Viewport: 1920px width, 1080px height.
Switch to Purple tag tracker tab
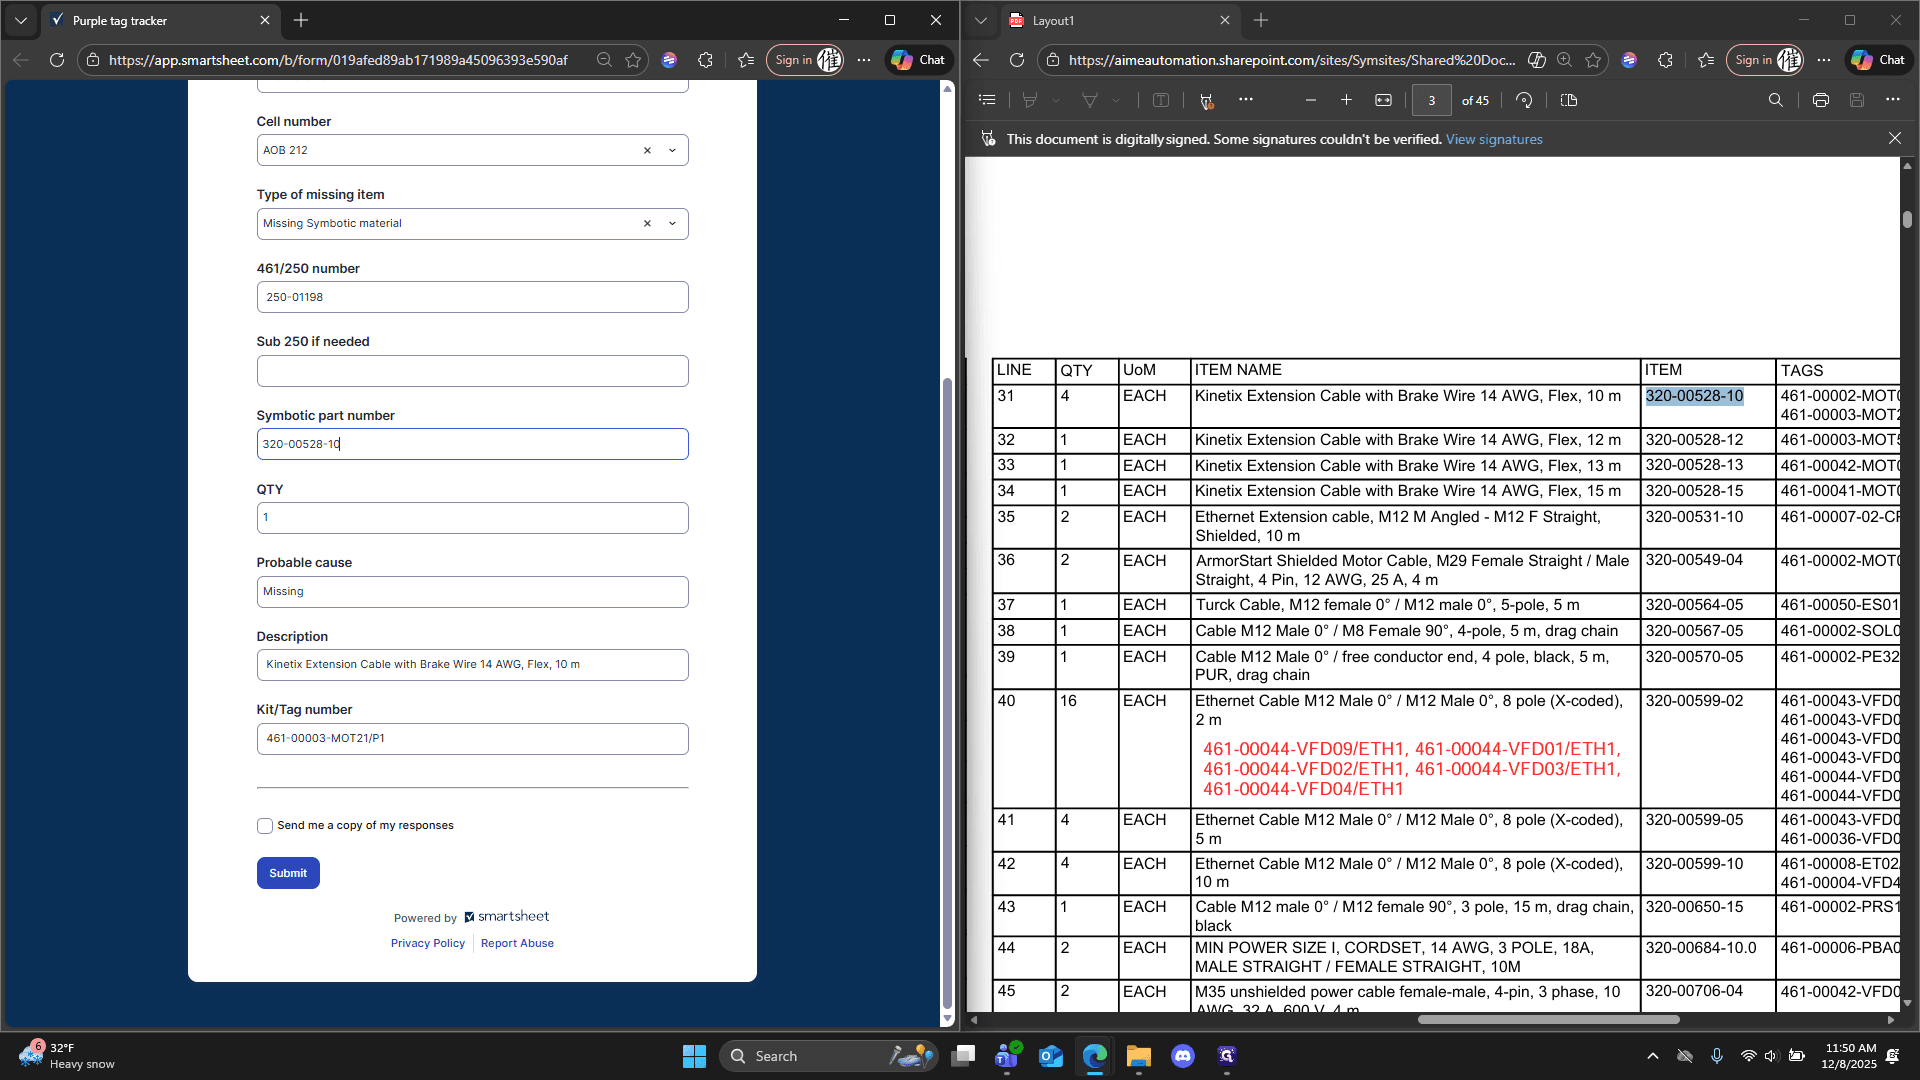[161, 20]
